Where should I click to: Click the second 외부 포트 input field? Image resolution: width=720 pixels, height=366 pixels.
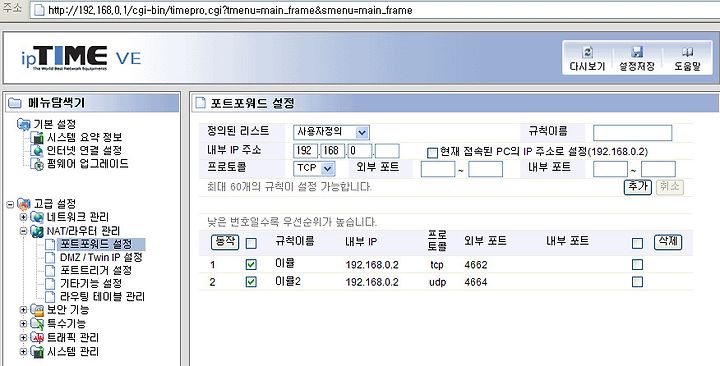click(485, 169)
